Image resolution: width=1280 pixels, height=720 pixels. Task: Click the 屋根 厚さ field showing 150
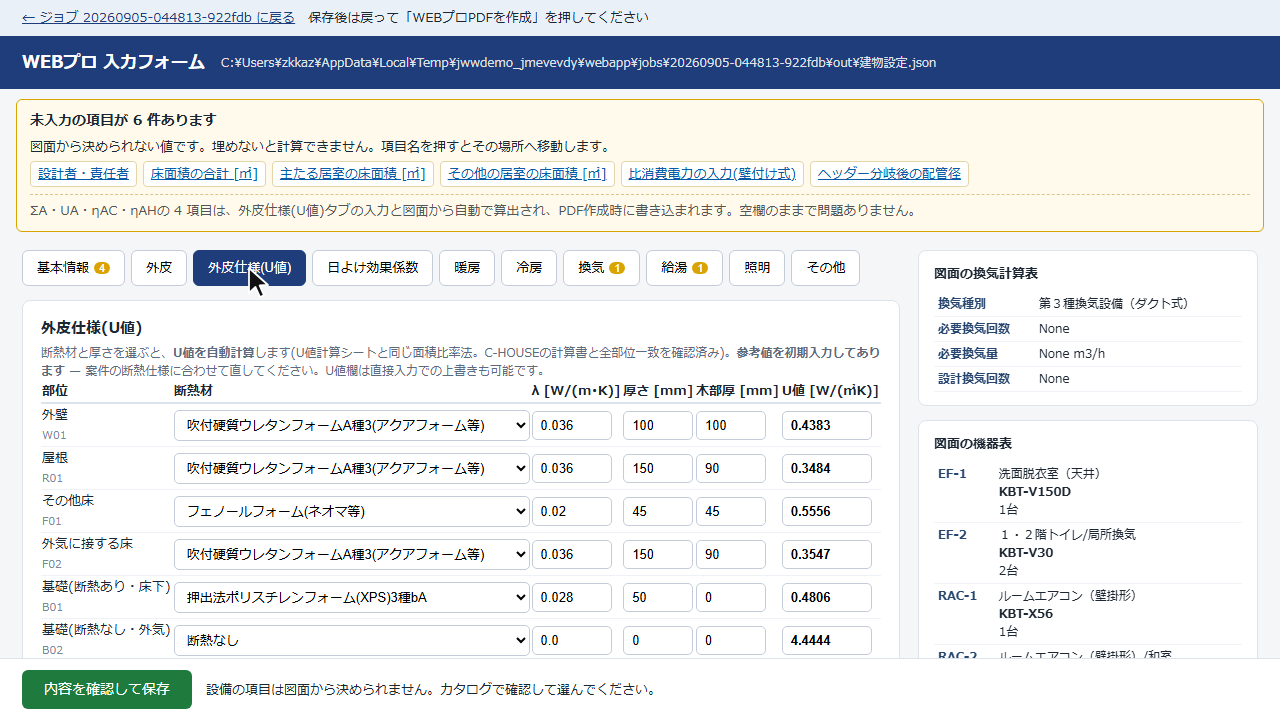point(658,468)
